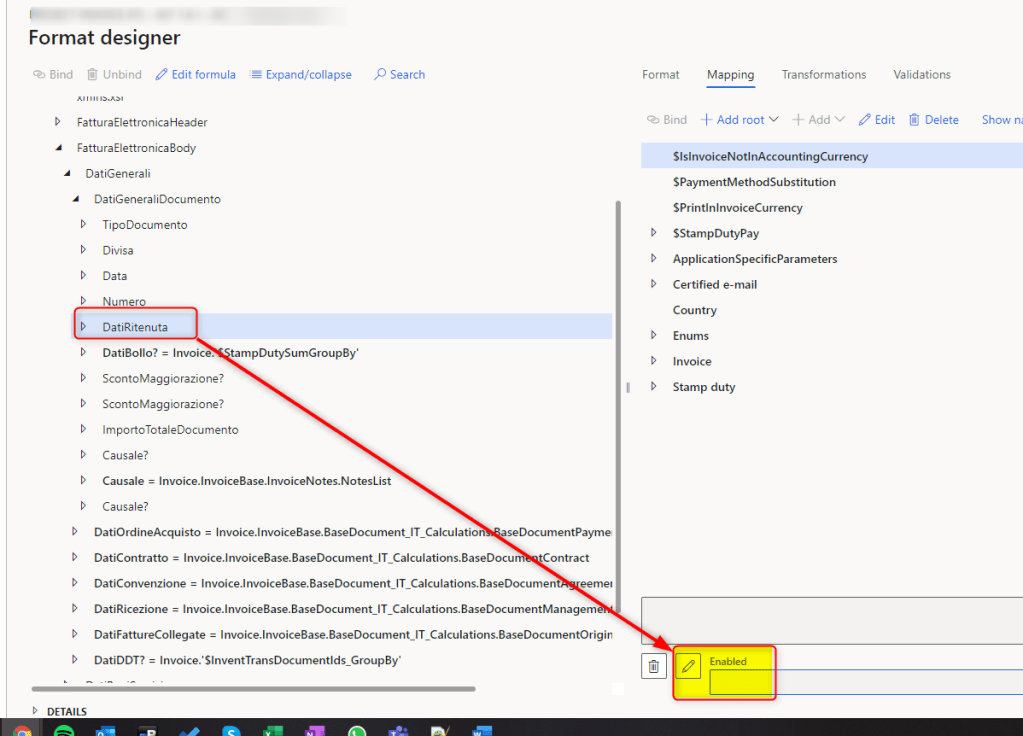The height and width of the screenshot is (736, 1023).
Task: Open Spotify from the taskbar
Action: click(62, 731)
